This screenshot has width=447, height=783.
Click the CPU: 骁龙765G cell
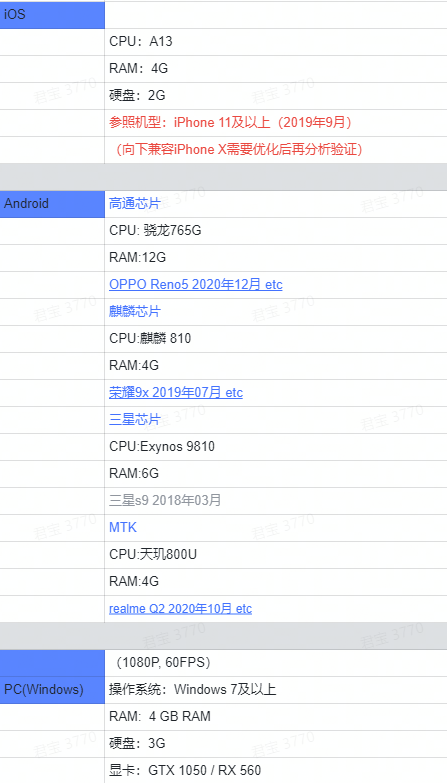tap(276, 231)
